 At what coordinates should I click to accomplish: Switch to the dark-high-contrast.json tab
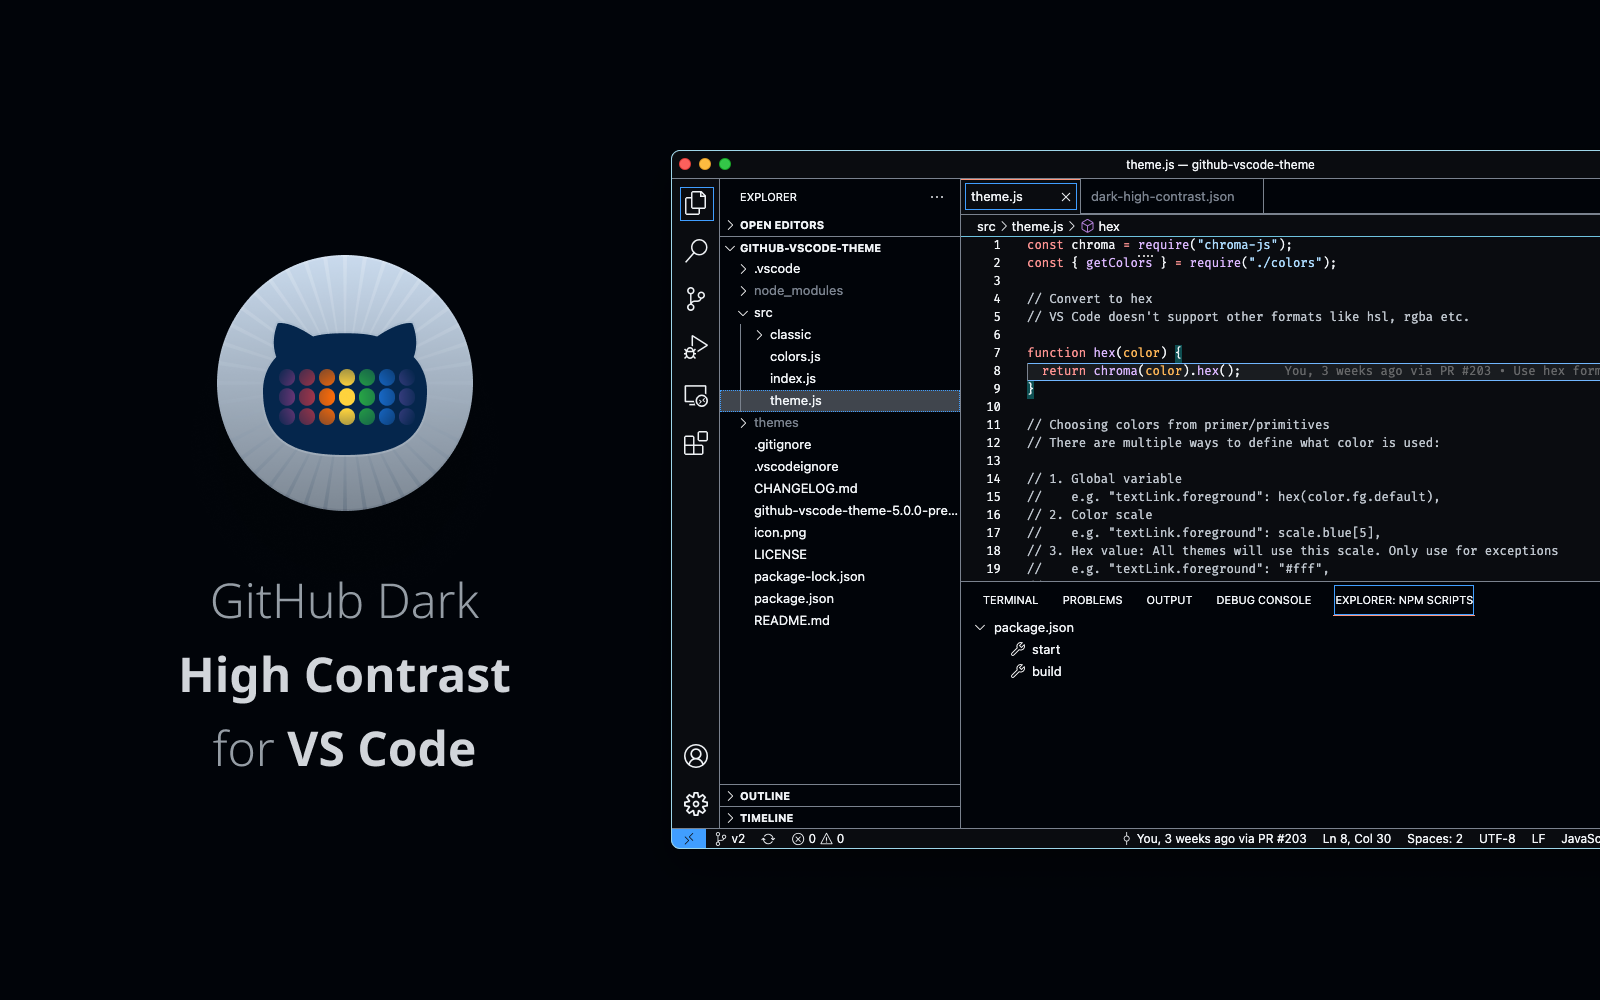click(x=1162, y=196)
